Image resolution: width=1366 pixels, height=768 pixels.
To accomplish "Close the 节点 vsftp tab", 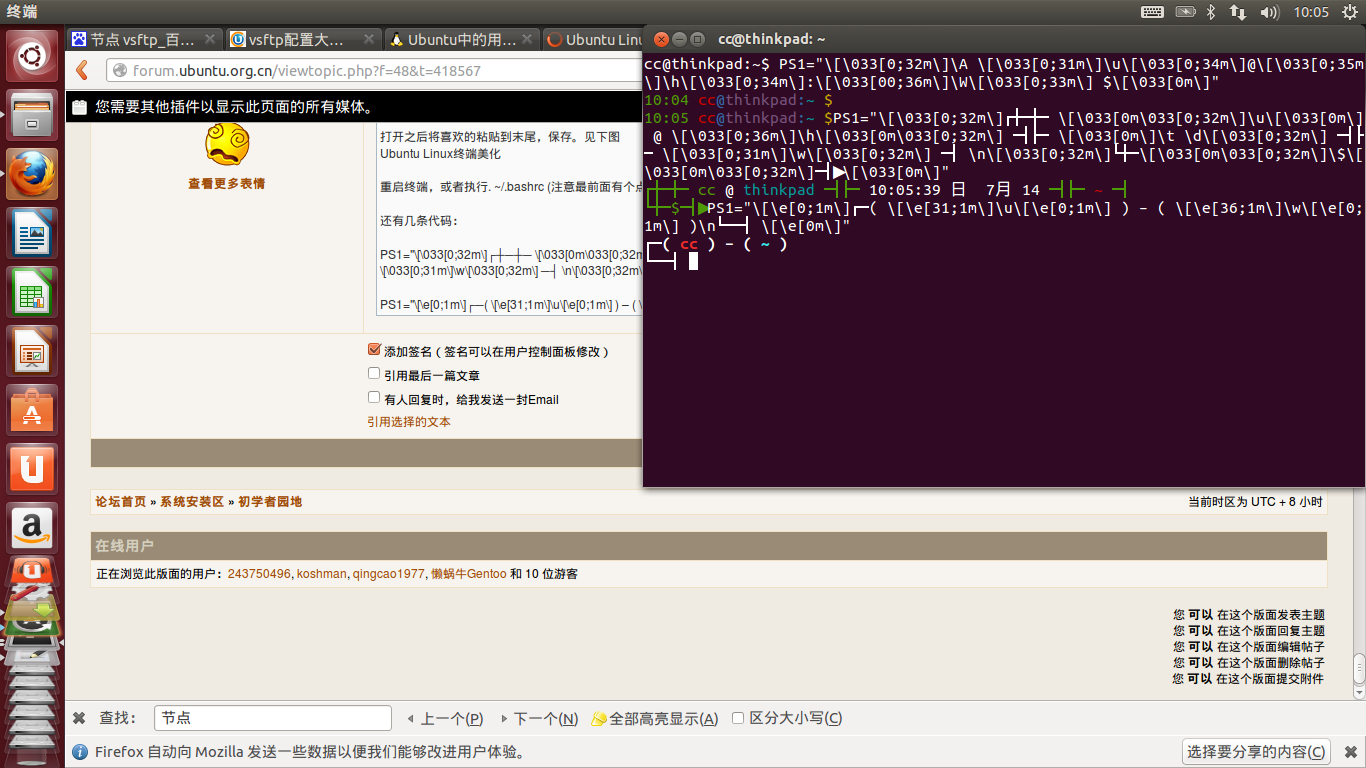I will click(x=210, y=40).
